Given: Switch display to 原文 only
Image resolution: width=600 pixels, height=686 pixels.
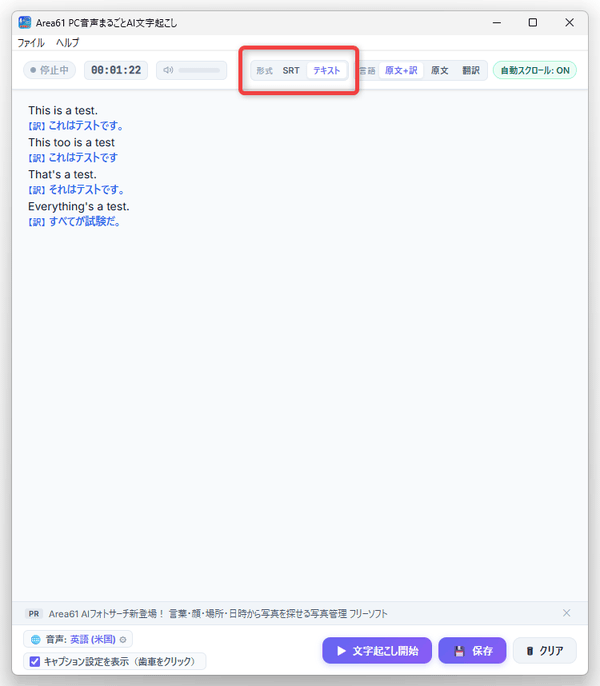Looking at the screenshot, I should pyautogui.click(x=439, y=70).
